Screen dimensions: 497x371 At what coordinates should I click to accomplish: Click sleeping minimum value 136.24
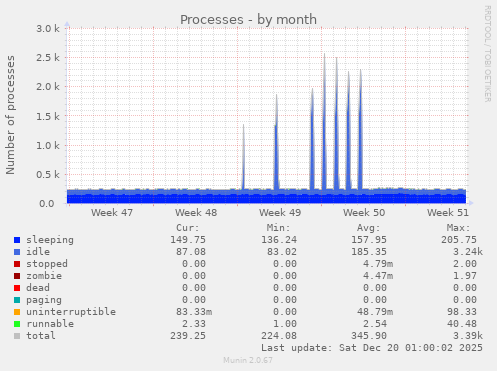279,240
